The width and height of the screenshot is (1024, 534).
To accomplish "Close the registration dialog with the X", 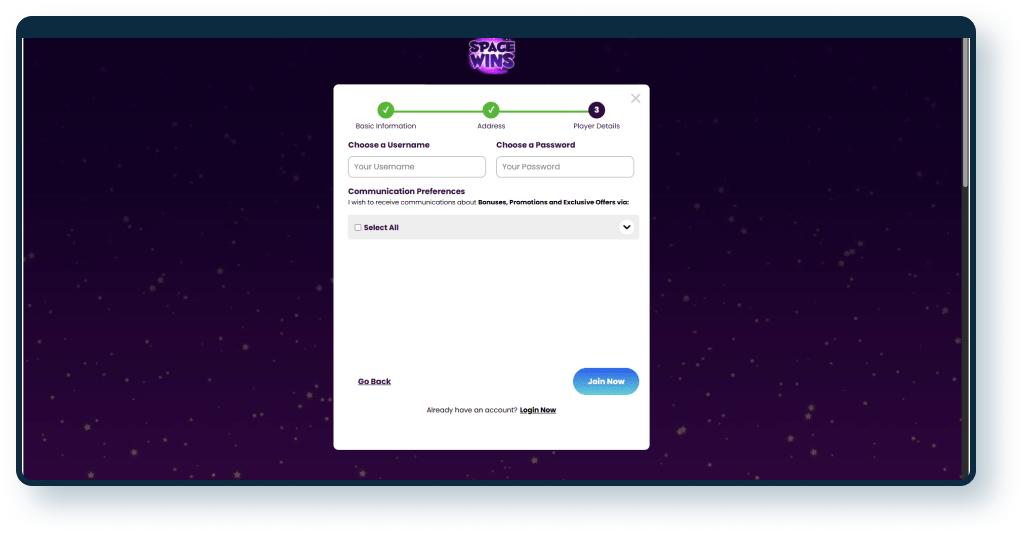I will 635,98.
